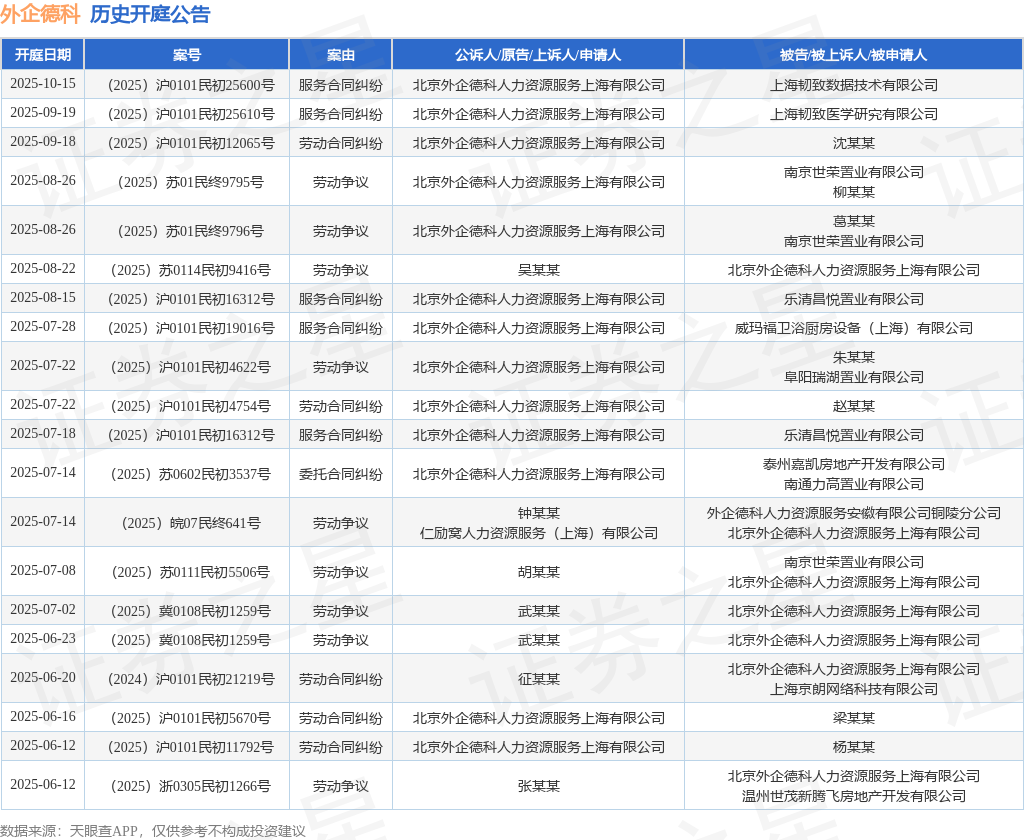The image size is (1024, 840).
Task: Click defendant 梁某某
Action: 854,718
